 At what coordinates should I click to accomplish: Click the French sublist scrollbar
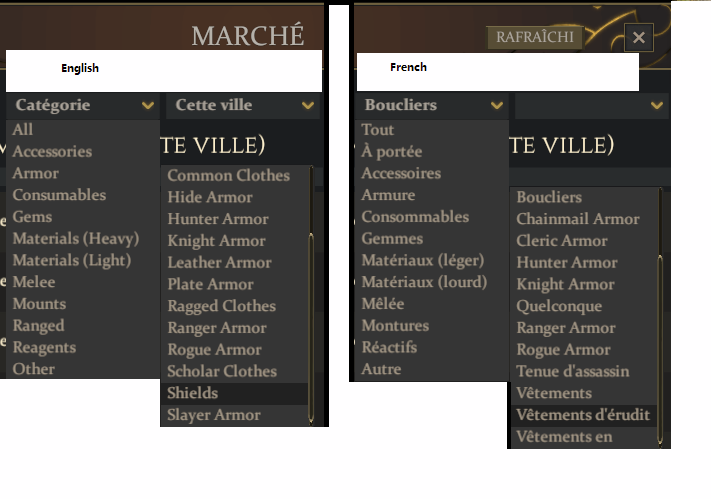click(660, 330)
